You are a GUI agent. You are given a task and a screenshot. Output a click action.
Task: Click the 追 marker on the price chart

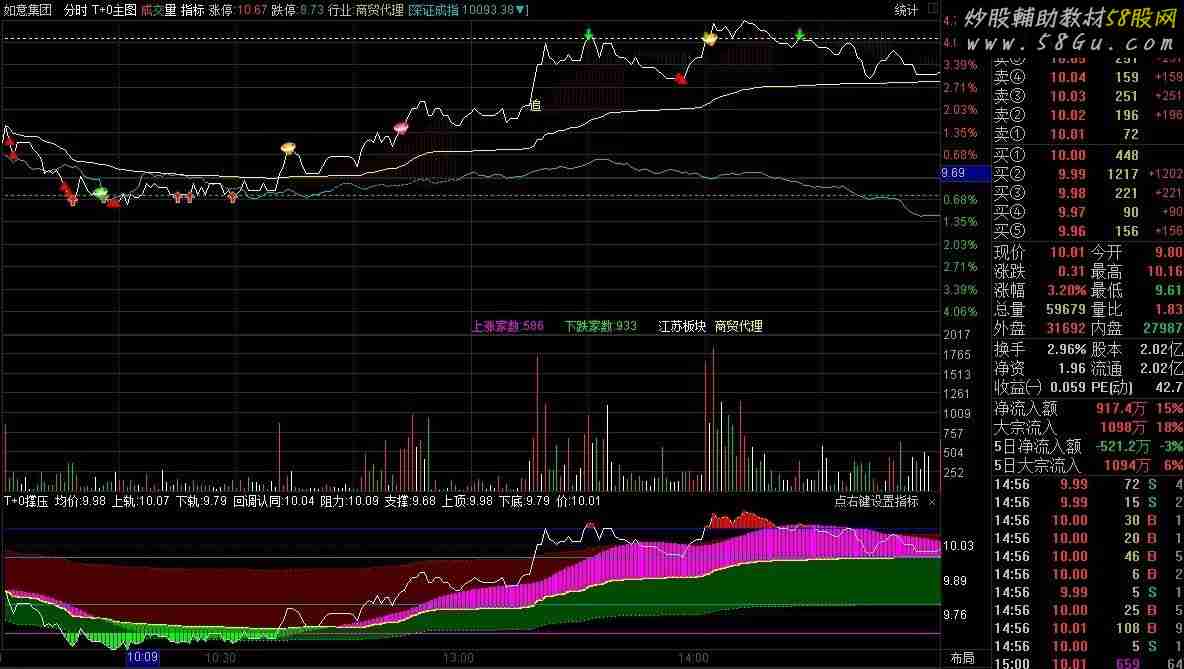535,105
